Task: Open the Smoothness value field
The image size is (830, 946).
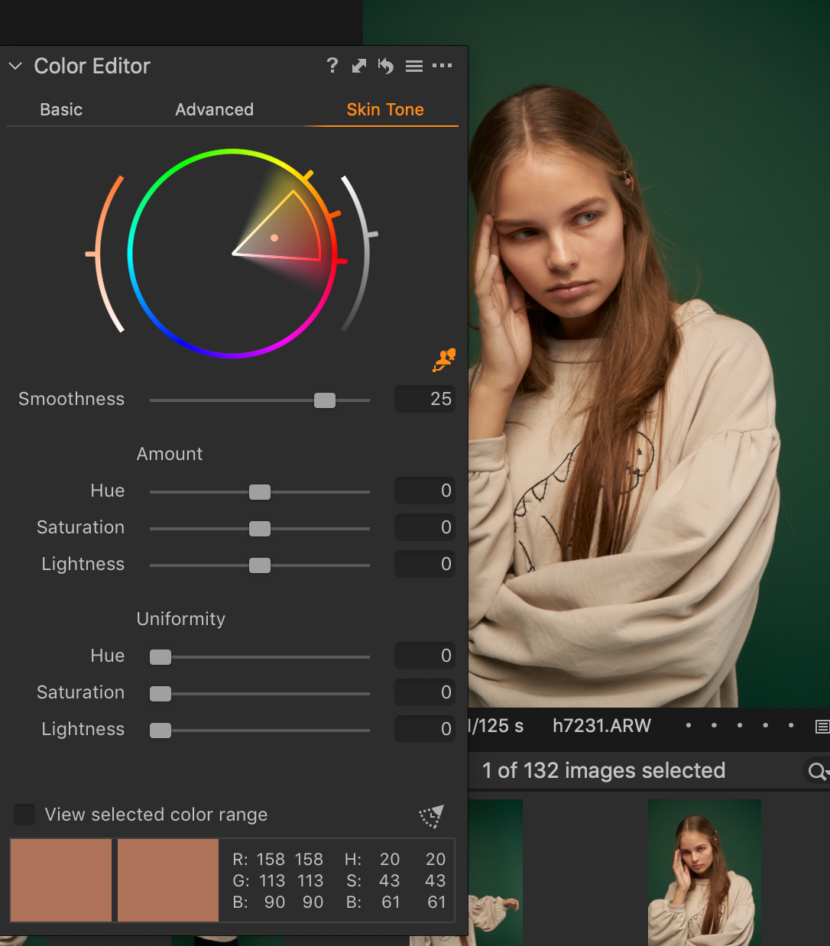Action: (x=424, y=398)
